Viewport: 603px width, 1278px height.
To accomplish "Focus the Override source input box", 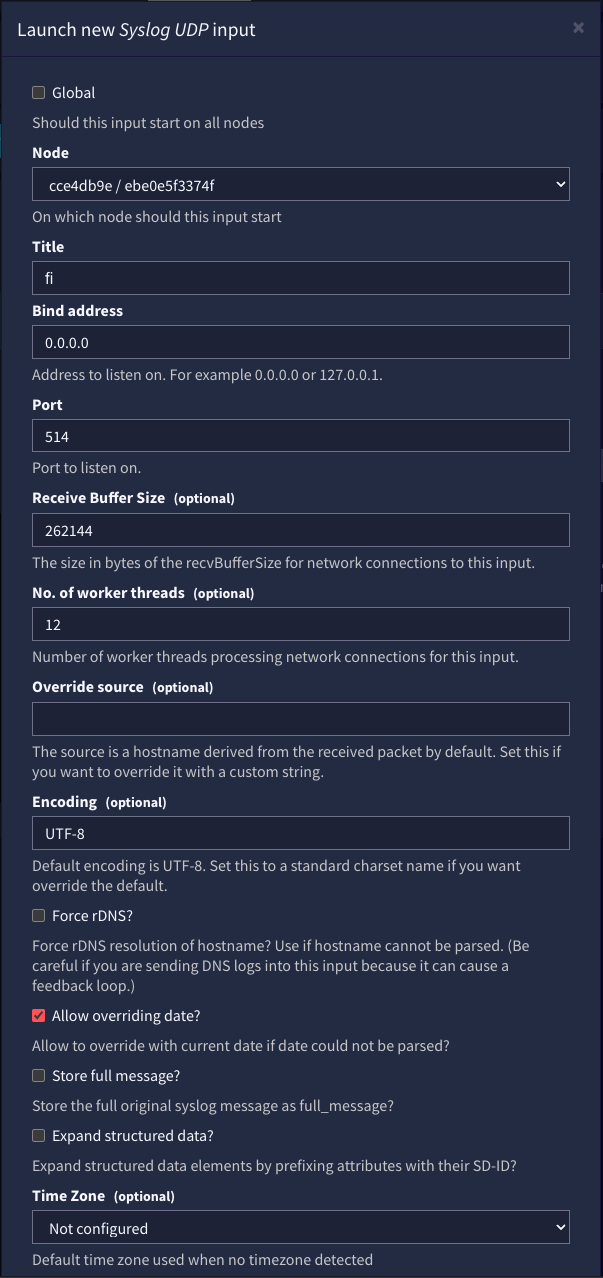I will (x=300, y=718).
